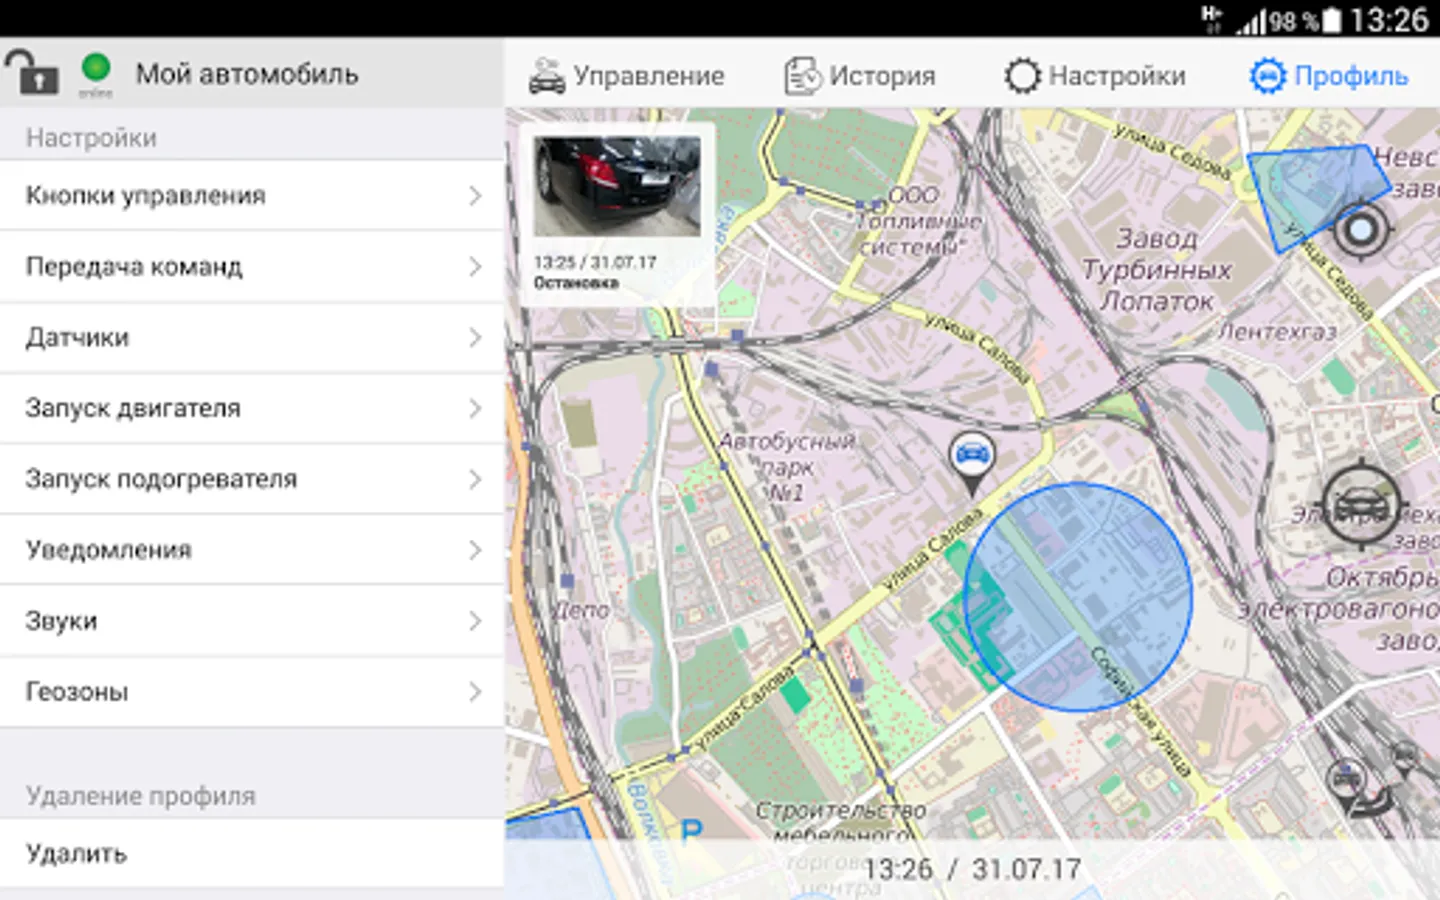Open the car photo thumbnail on map
Image resolution: width=1440 pixels, height=900 pixels.
click(x=617, y=187)
